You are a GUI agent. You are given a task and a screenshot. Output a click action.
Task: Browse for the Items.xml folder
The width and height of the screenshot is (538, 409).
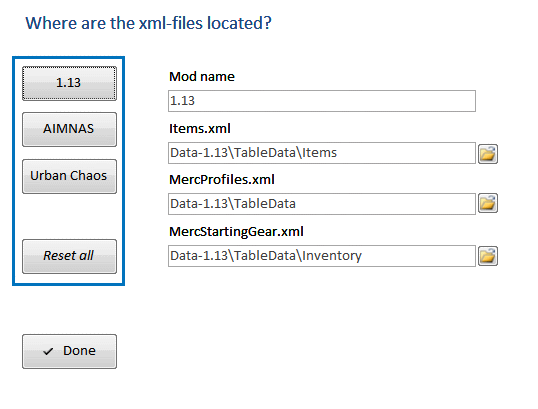[488, 153]
